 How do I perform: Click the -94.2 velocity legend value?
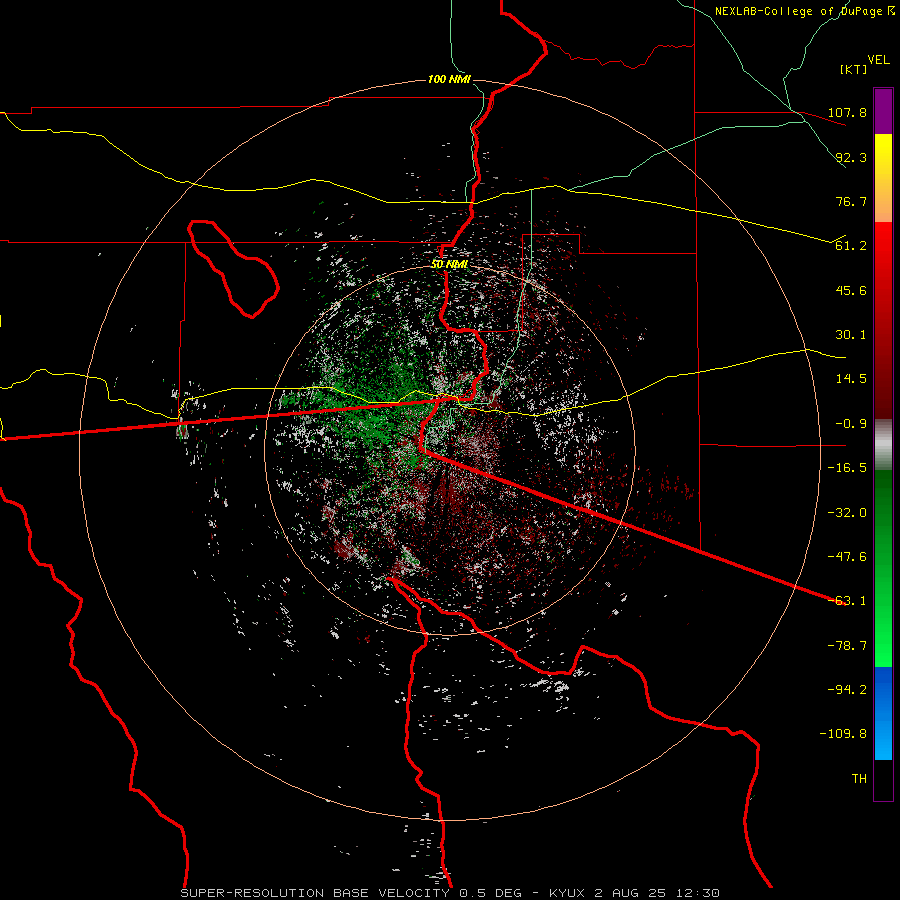847,690
